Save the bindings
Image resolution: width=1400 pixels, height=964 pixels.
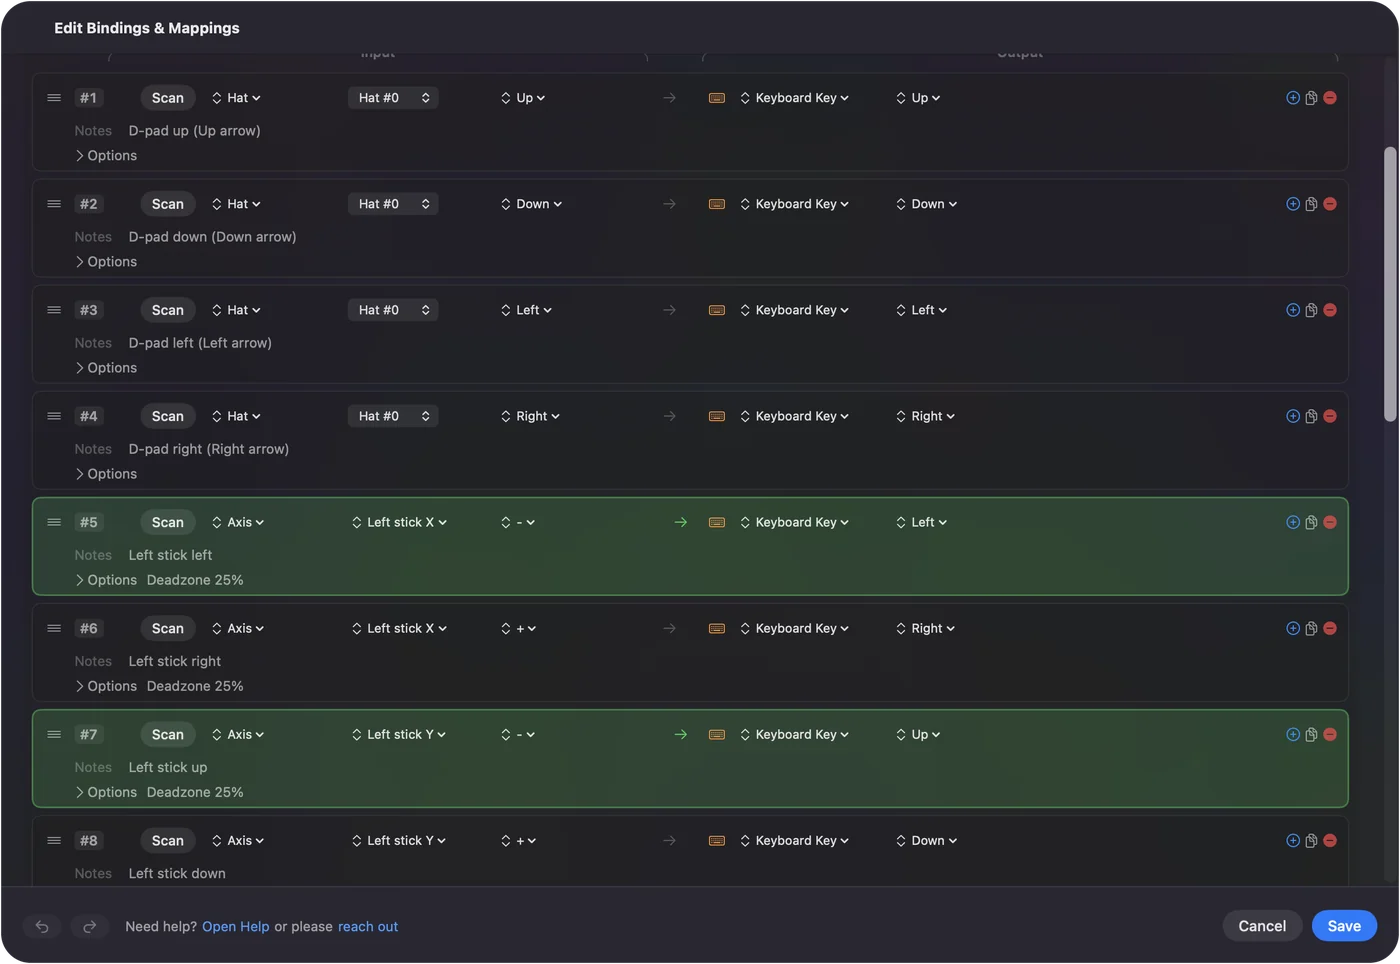click(1344, 926)
